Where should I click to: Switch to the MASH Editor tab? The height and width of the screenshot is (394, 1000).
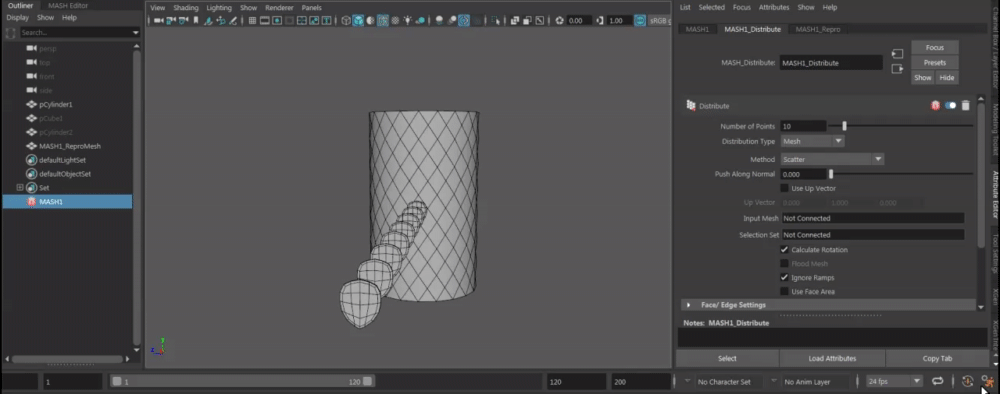[68, 6]
